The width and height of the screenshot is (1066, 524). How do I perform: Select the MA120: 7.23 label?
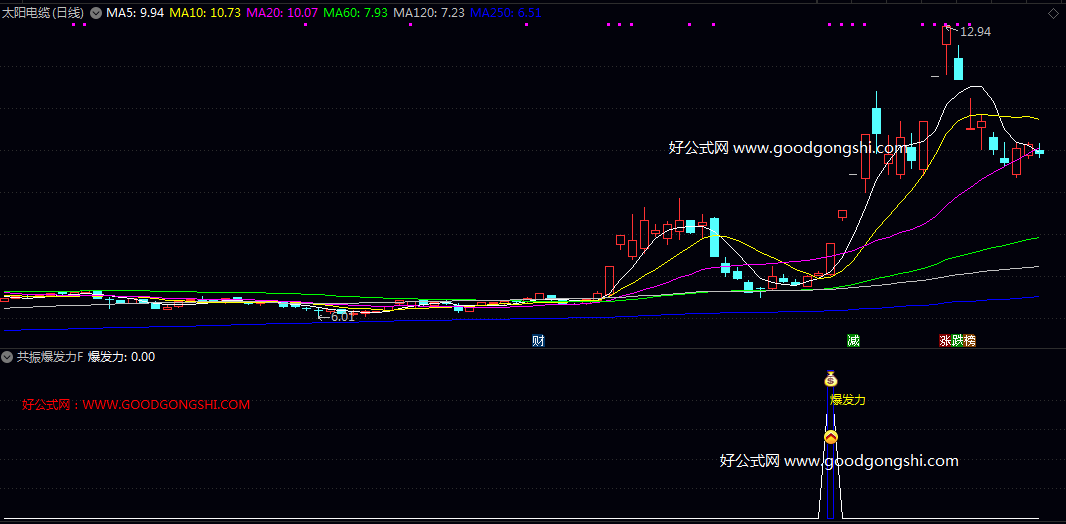(428, 12)
